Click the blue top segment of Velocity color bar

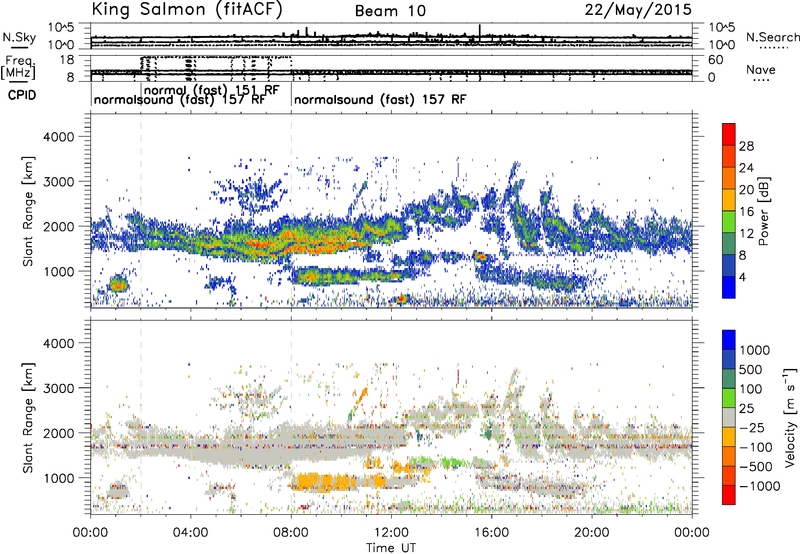tap(729, 340)
